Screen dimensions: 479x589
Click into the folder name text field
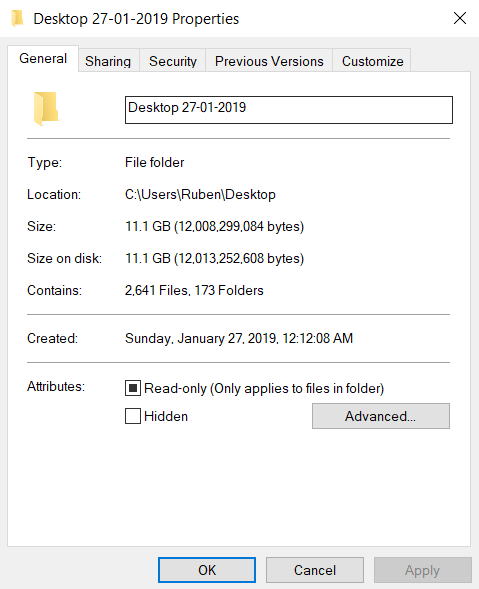click(x=289, y=110)
